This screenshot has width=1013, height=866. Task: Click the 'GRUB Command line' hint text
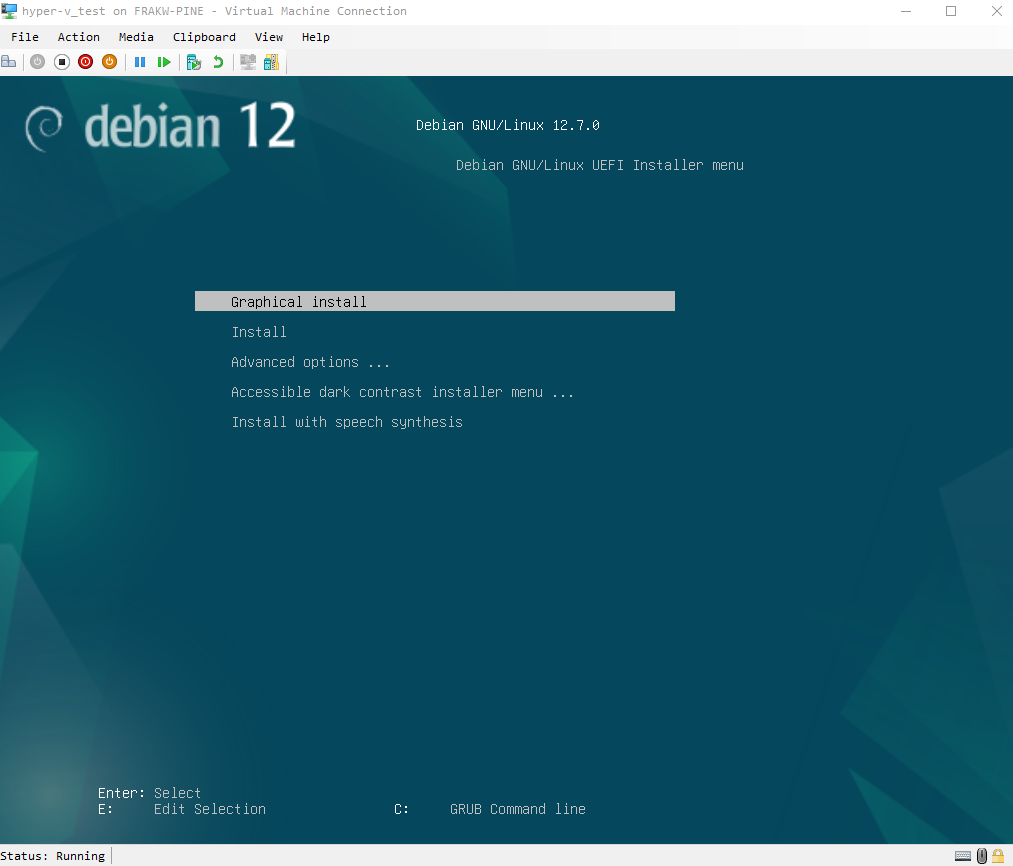(517, 809)
